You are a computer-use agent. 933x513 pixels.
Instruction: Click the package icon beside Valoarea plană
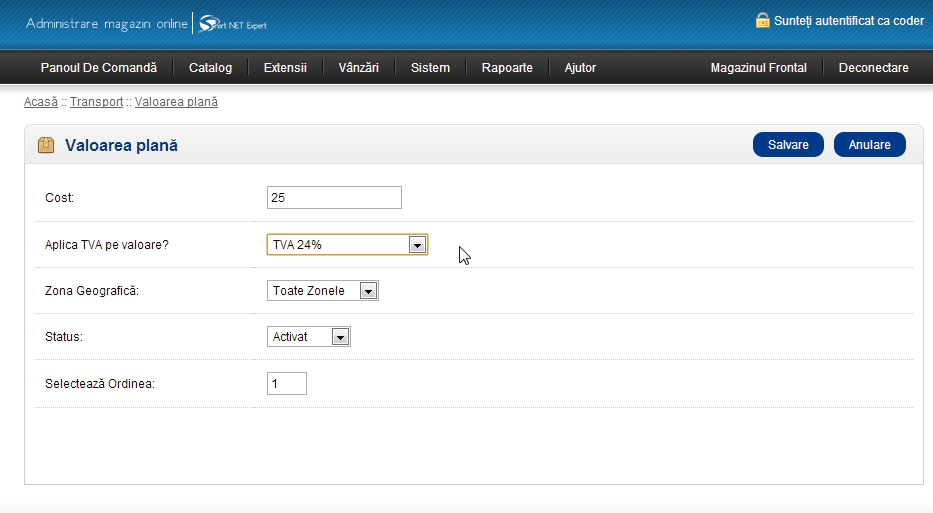[46, 145]
